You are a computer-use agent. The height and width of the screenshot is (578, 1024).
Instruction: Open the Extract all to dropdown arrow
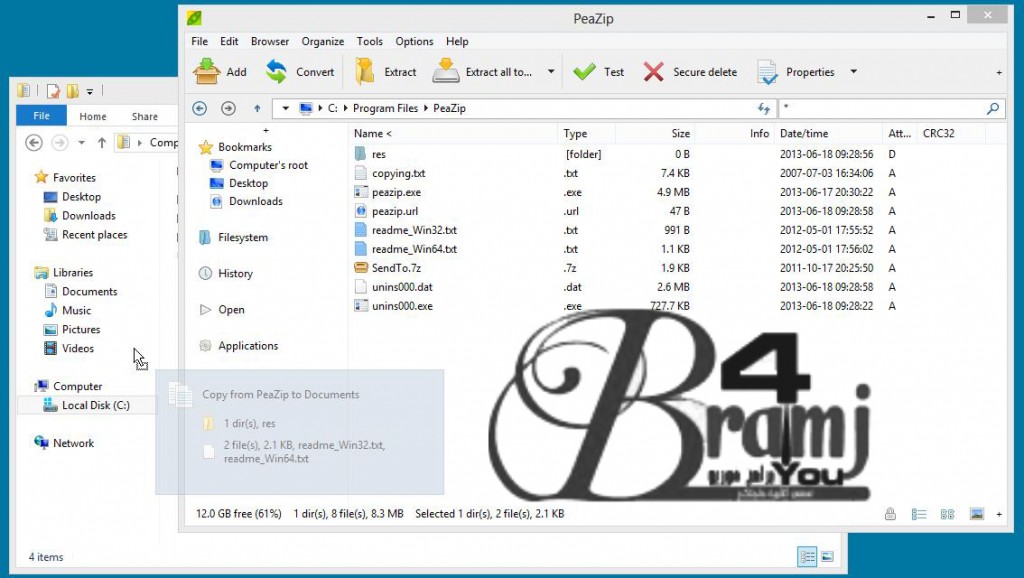pyautogui.click(x=551, y=72)
